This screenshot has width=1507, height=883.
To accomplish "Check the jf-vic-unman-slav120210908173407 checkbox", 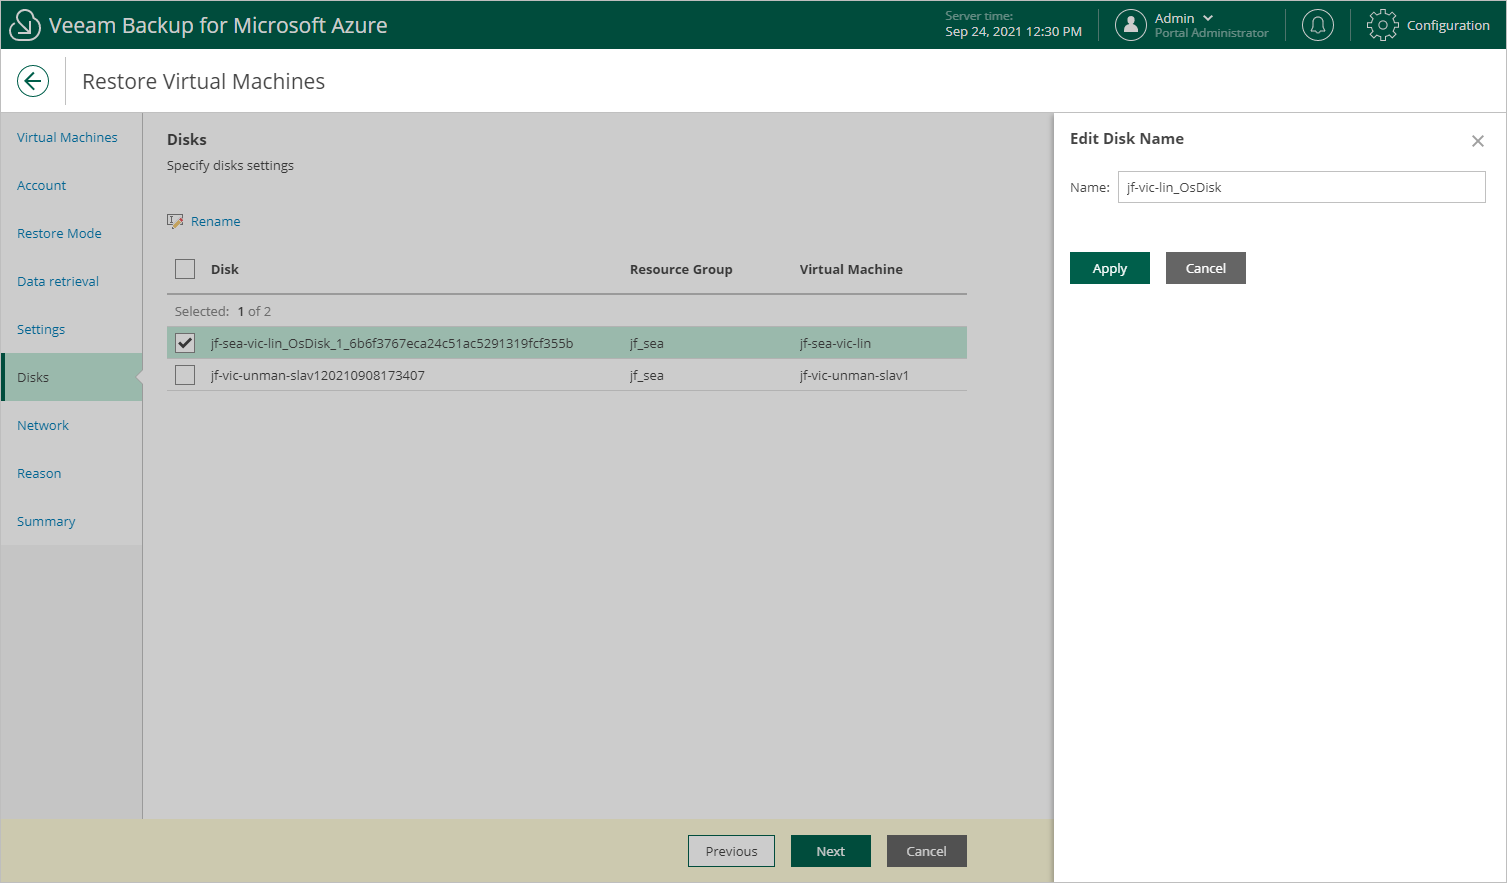I will pyautogui.click(x=185, y=375).
